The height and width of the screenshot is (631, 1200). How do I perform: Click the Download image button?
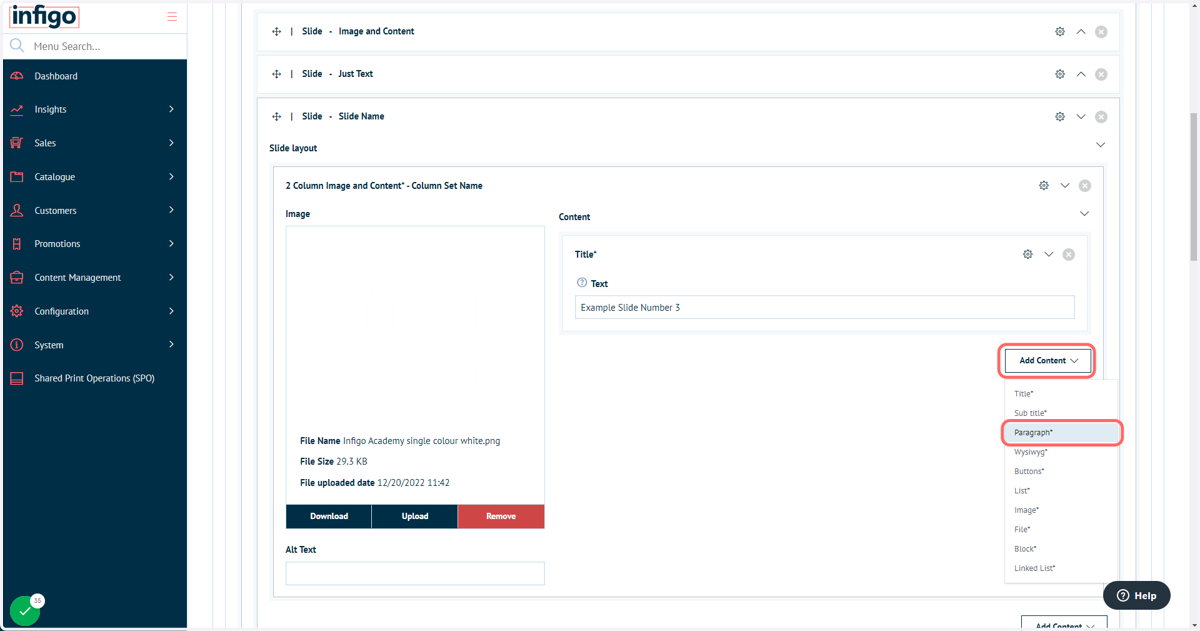329,516
